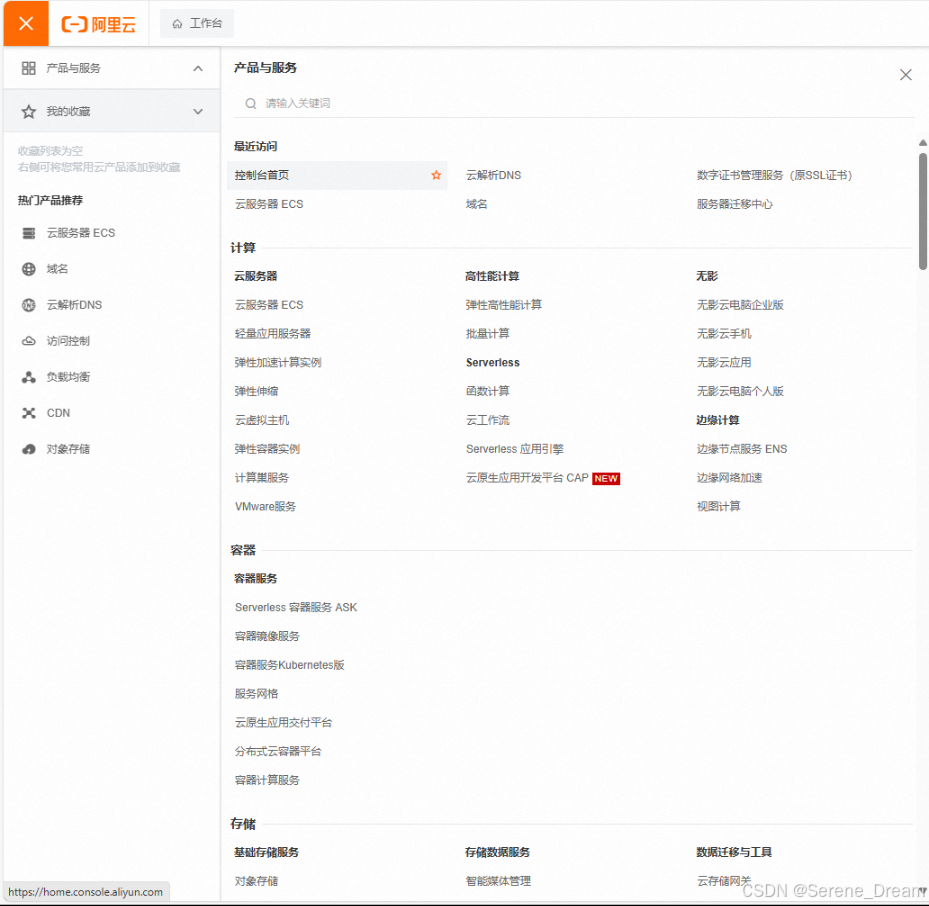The image size is (929, 906).
Task: Click the Aliyun logo
Action: tap(99, 24)
